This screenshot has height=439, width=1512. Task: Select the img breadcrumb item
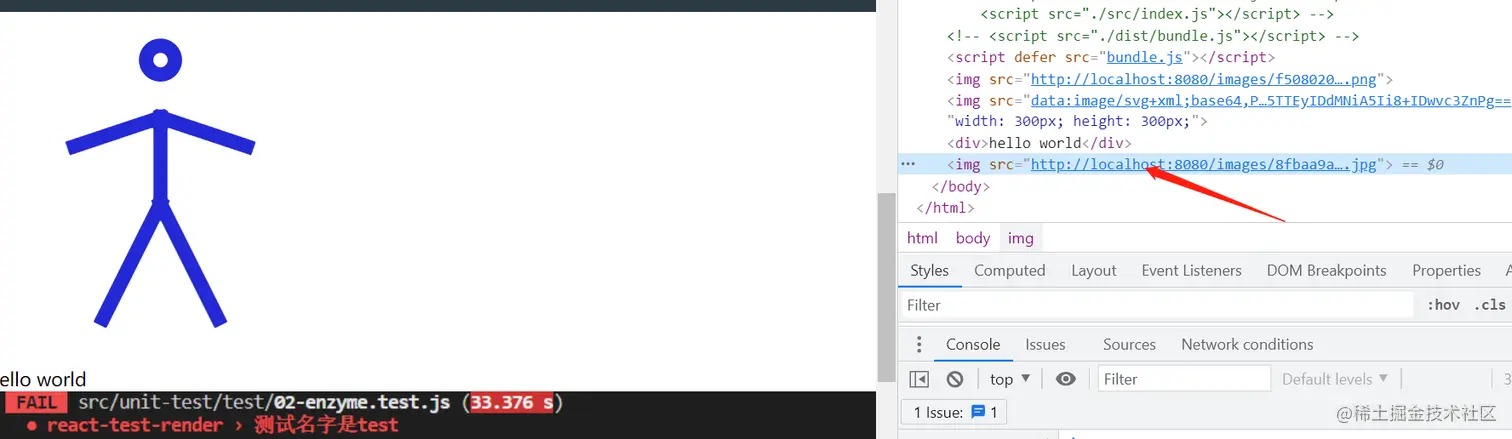coord(1020,238)
